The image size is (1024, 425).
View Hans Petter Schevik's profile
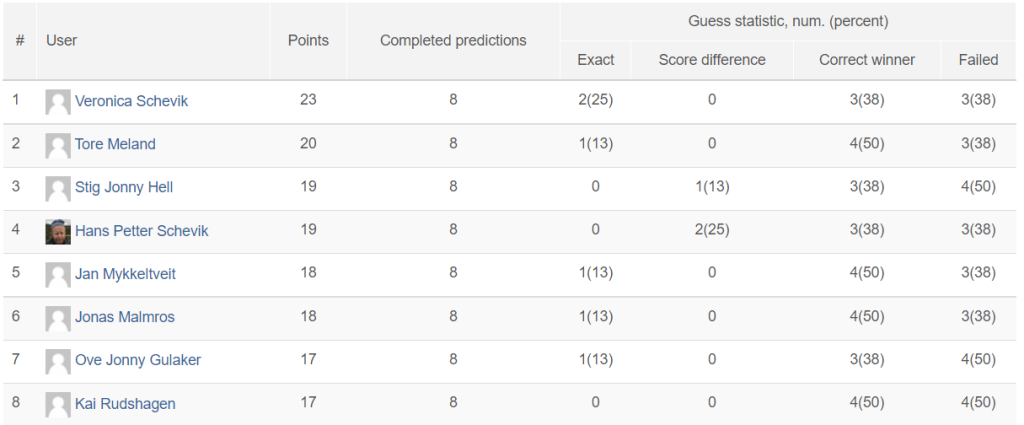click(x=142, y=230)
